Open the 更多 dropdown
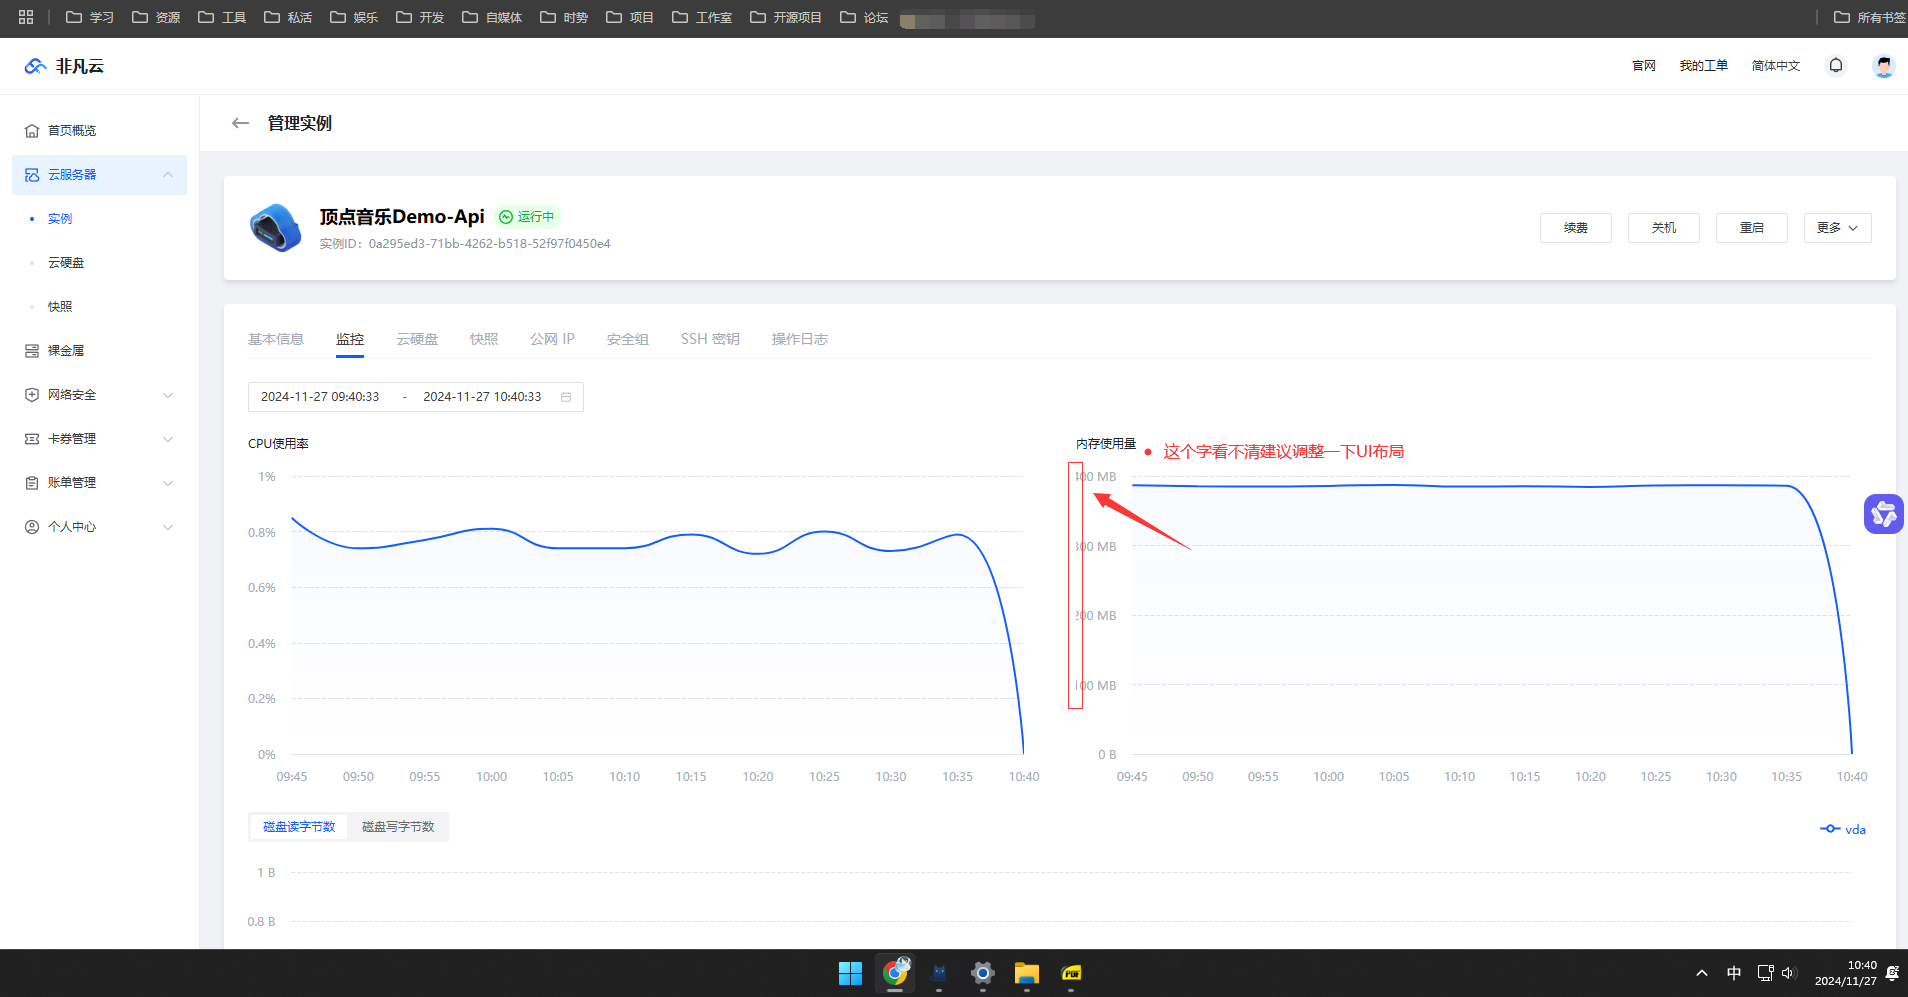The height and width of the screenshot is (997, 1908). (x=1838, y=228)
